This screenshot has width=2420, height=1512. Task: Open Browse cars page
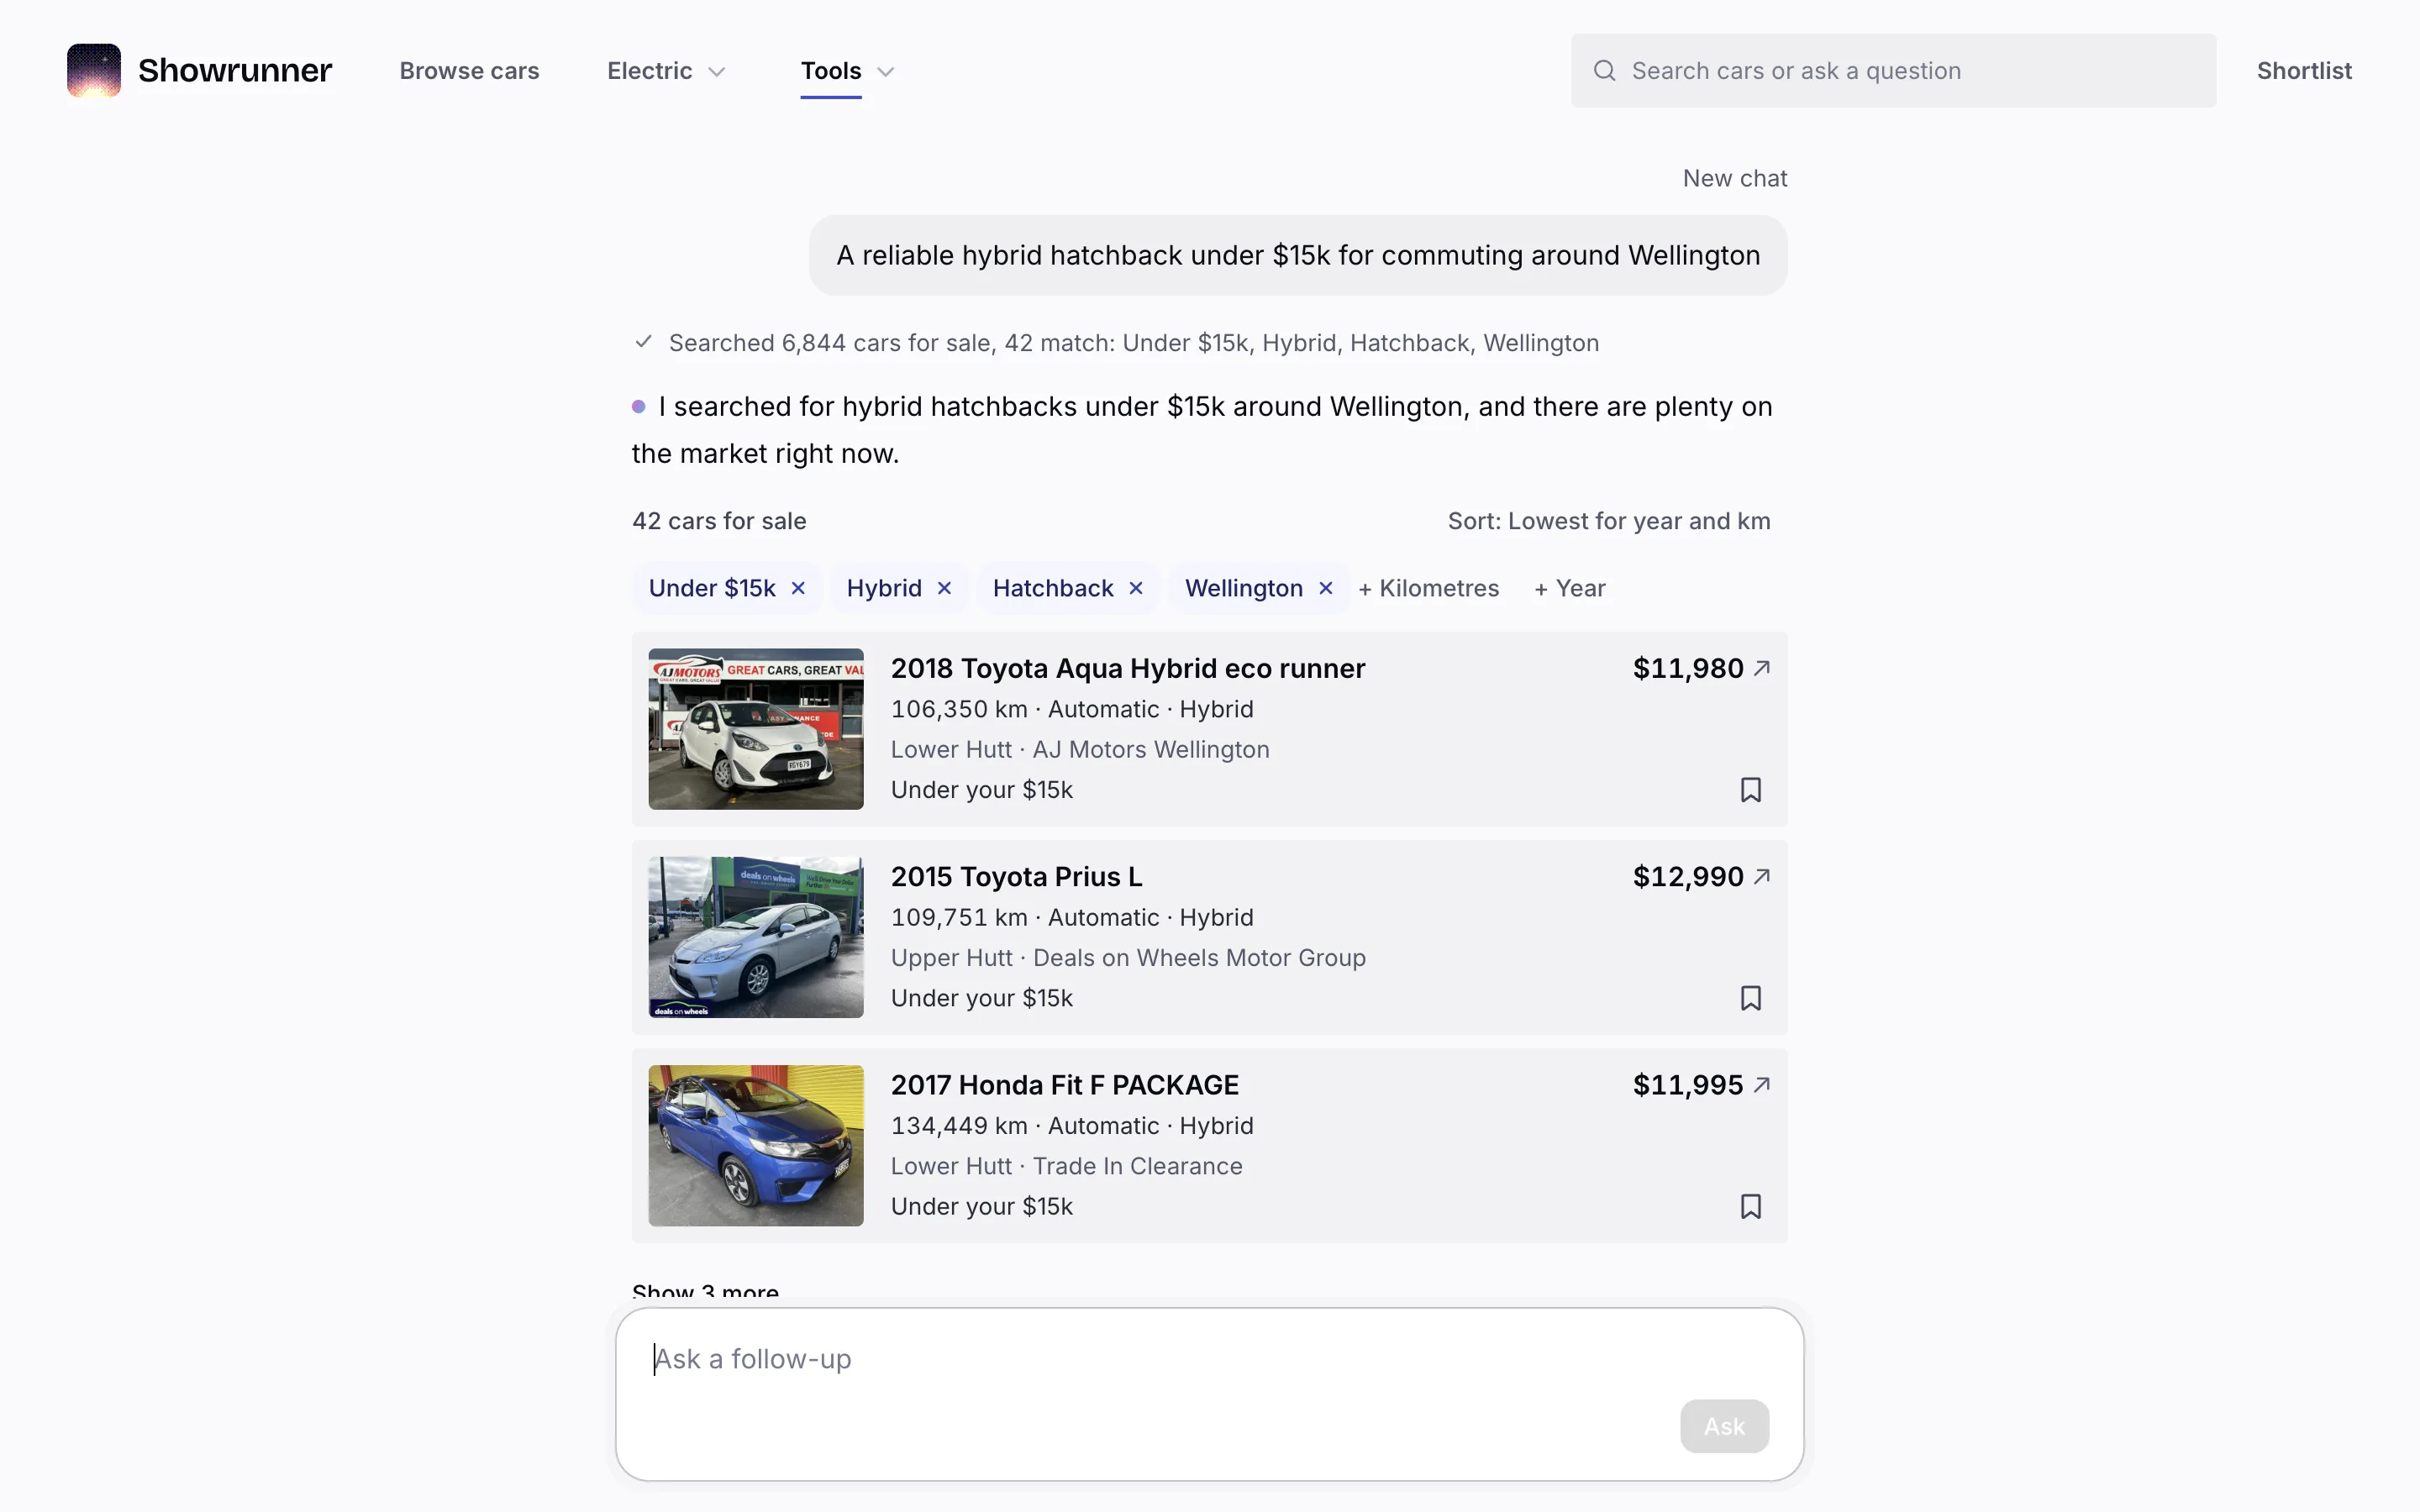coord(469,71)
